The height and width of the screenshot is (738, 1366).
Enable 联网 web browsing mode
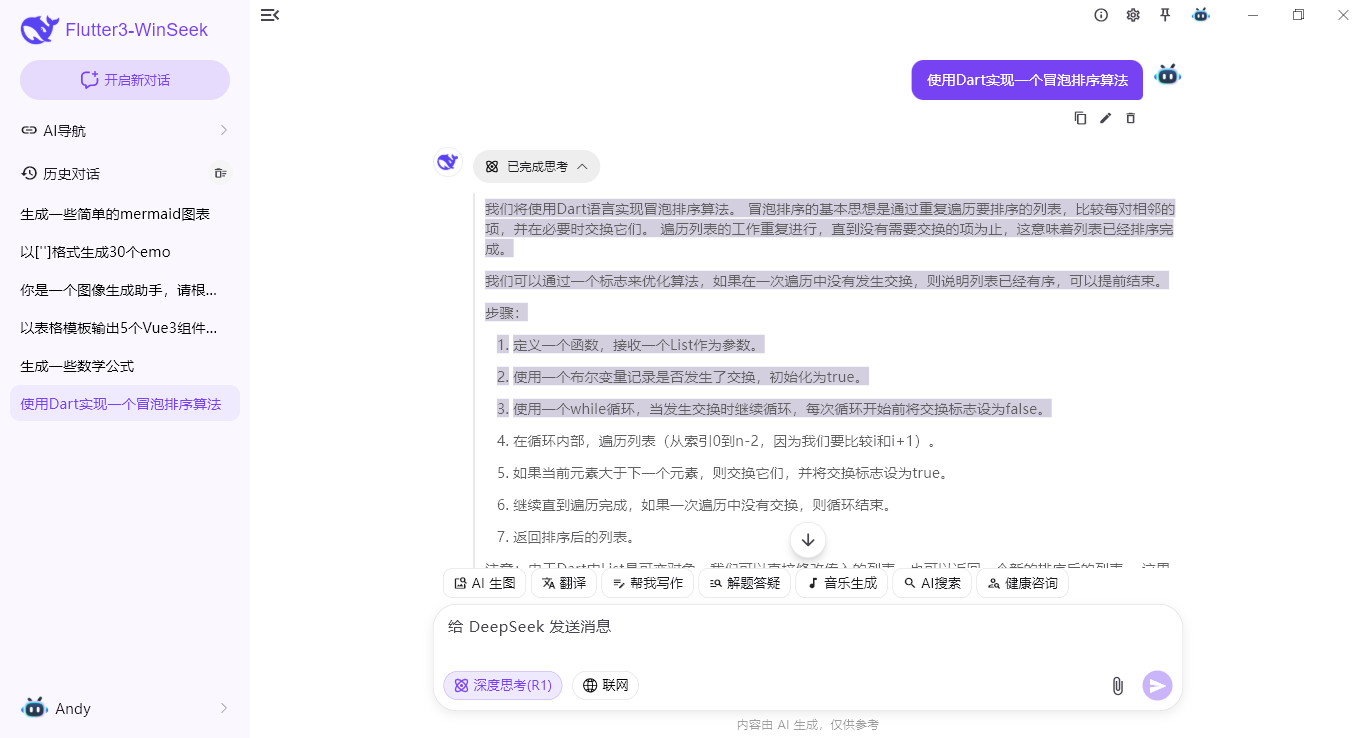605,685
